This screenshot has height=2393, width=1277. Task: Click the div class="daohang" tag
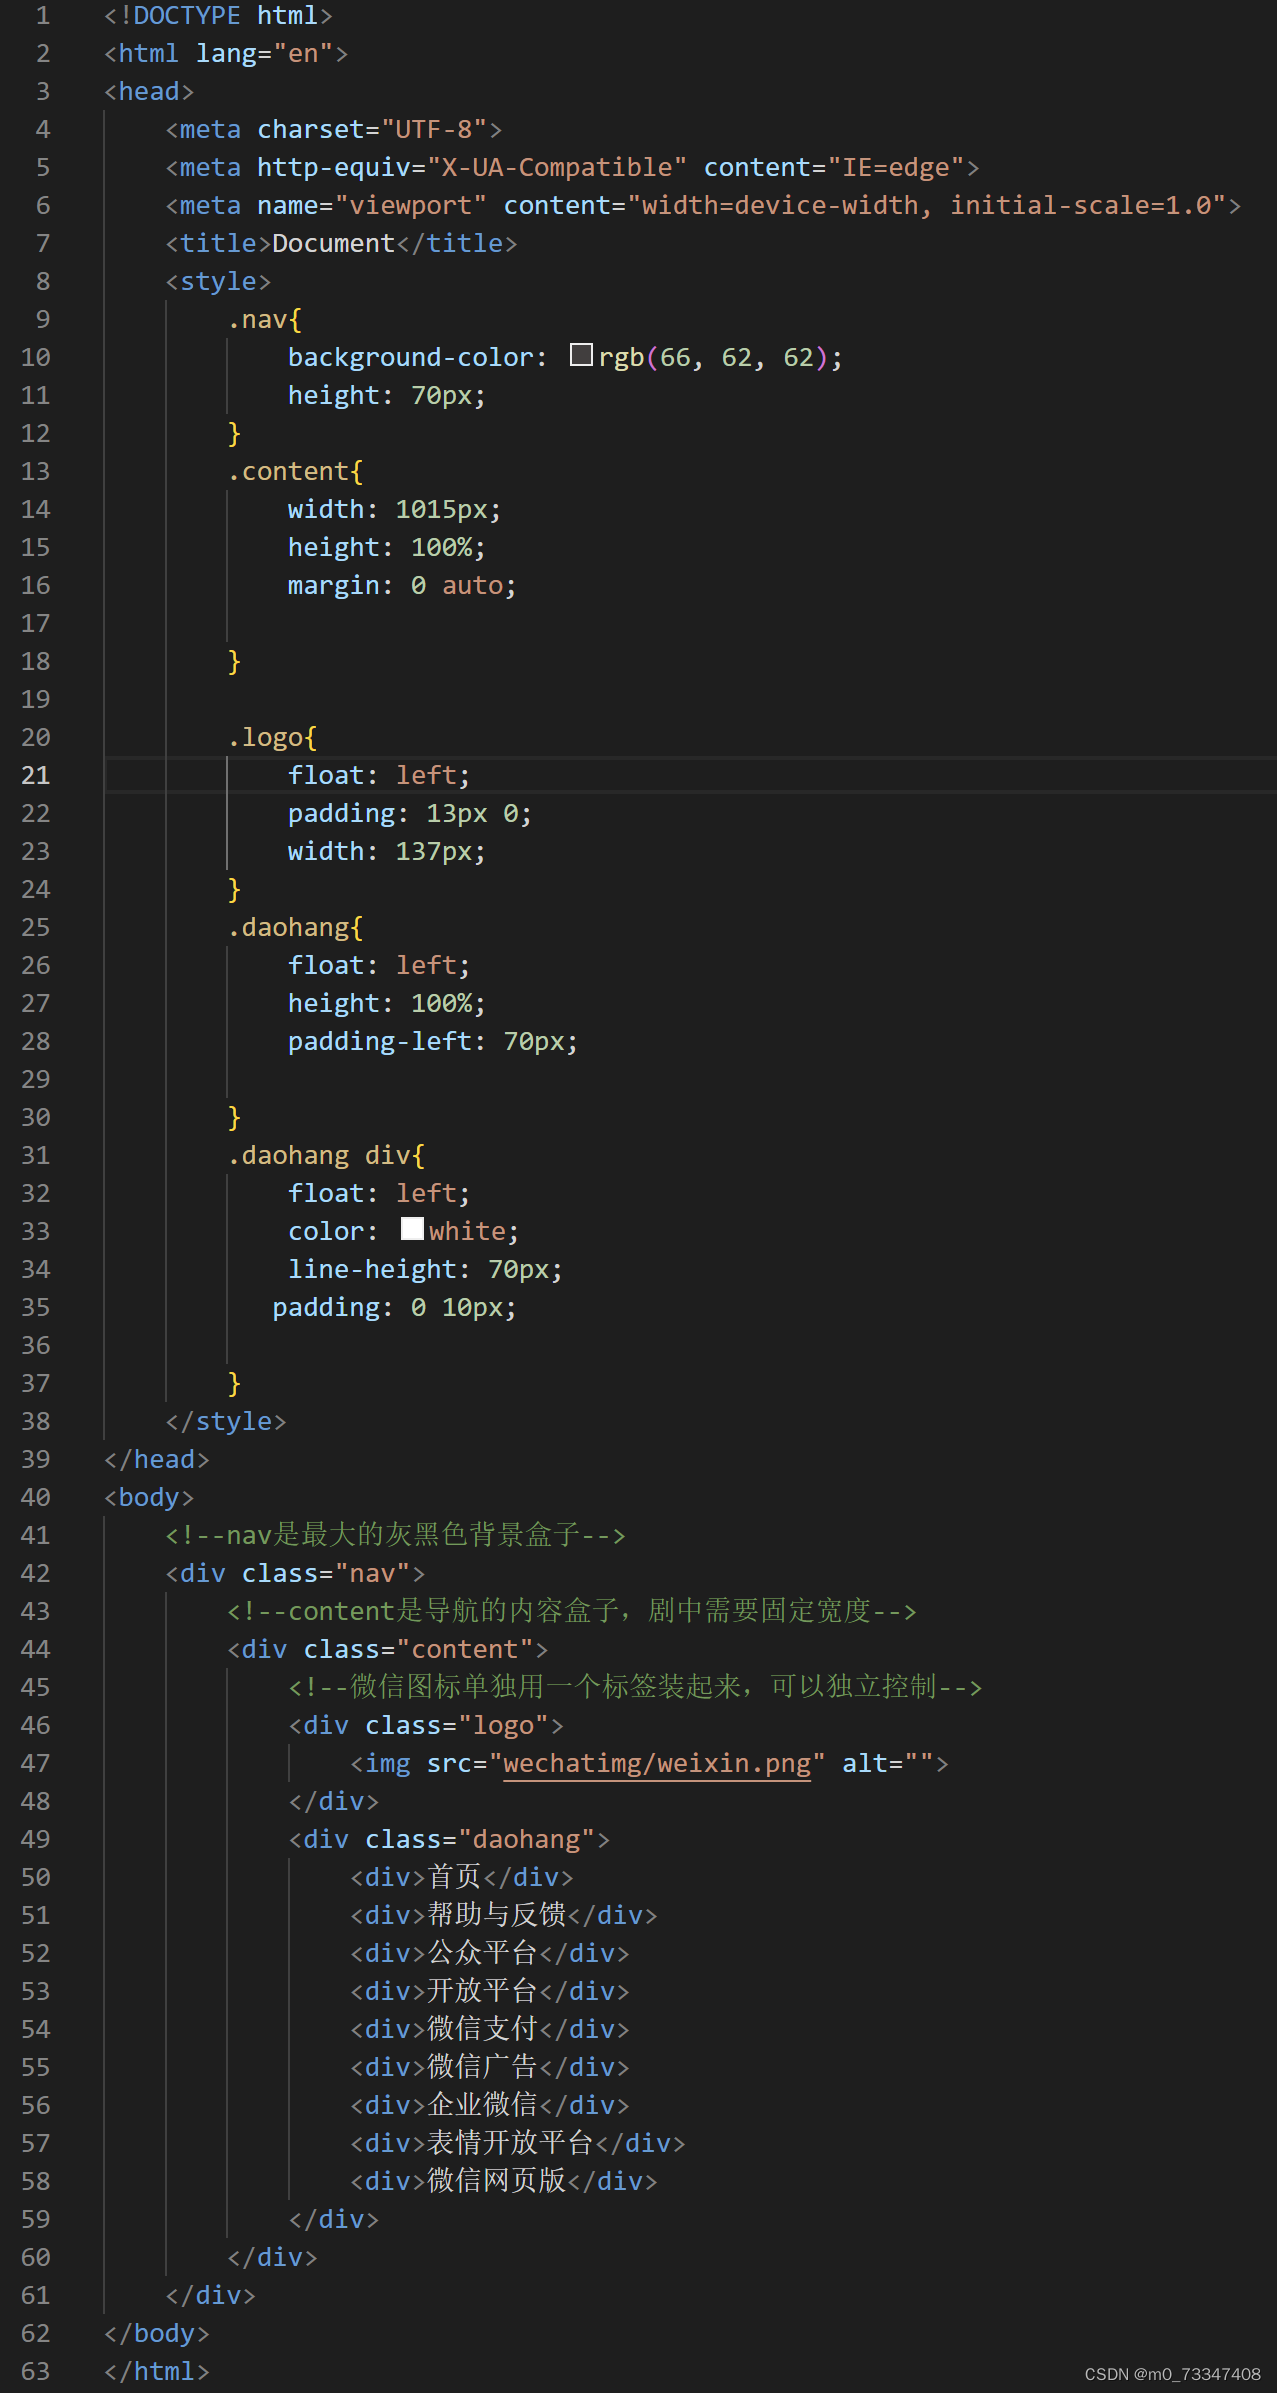point(449,1840)
